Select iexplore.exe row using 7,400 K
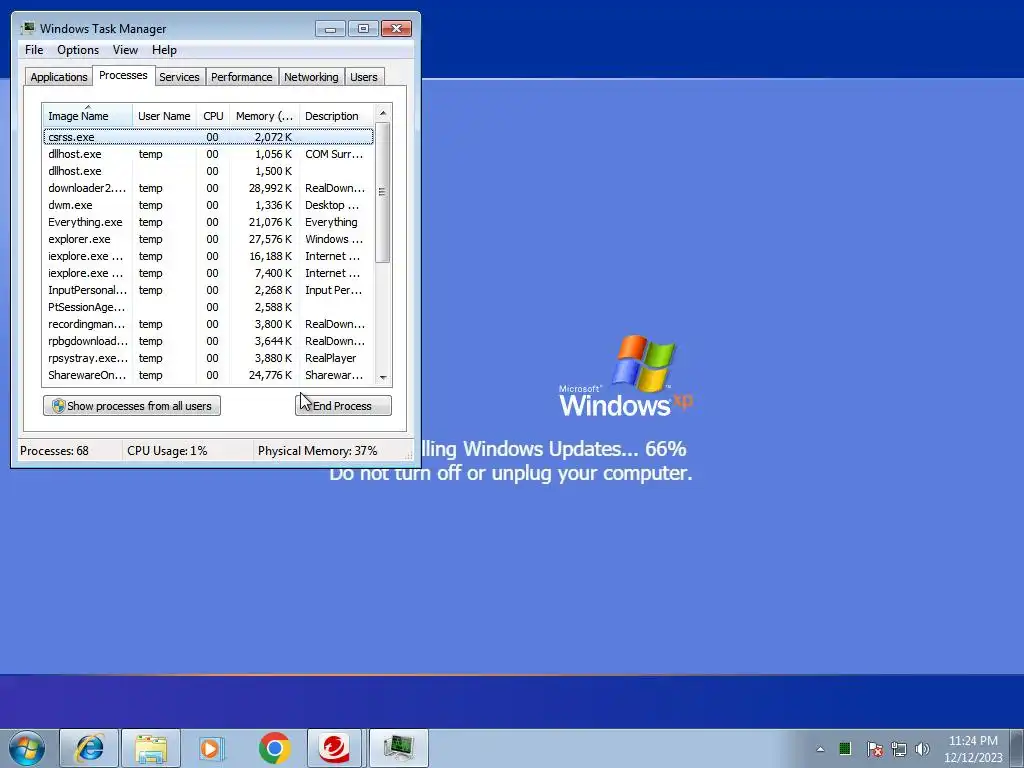The height and width of the screenshot is (768, 1024). [208, 273]
